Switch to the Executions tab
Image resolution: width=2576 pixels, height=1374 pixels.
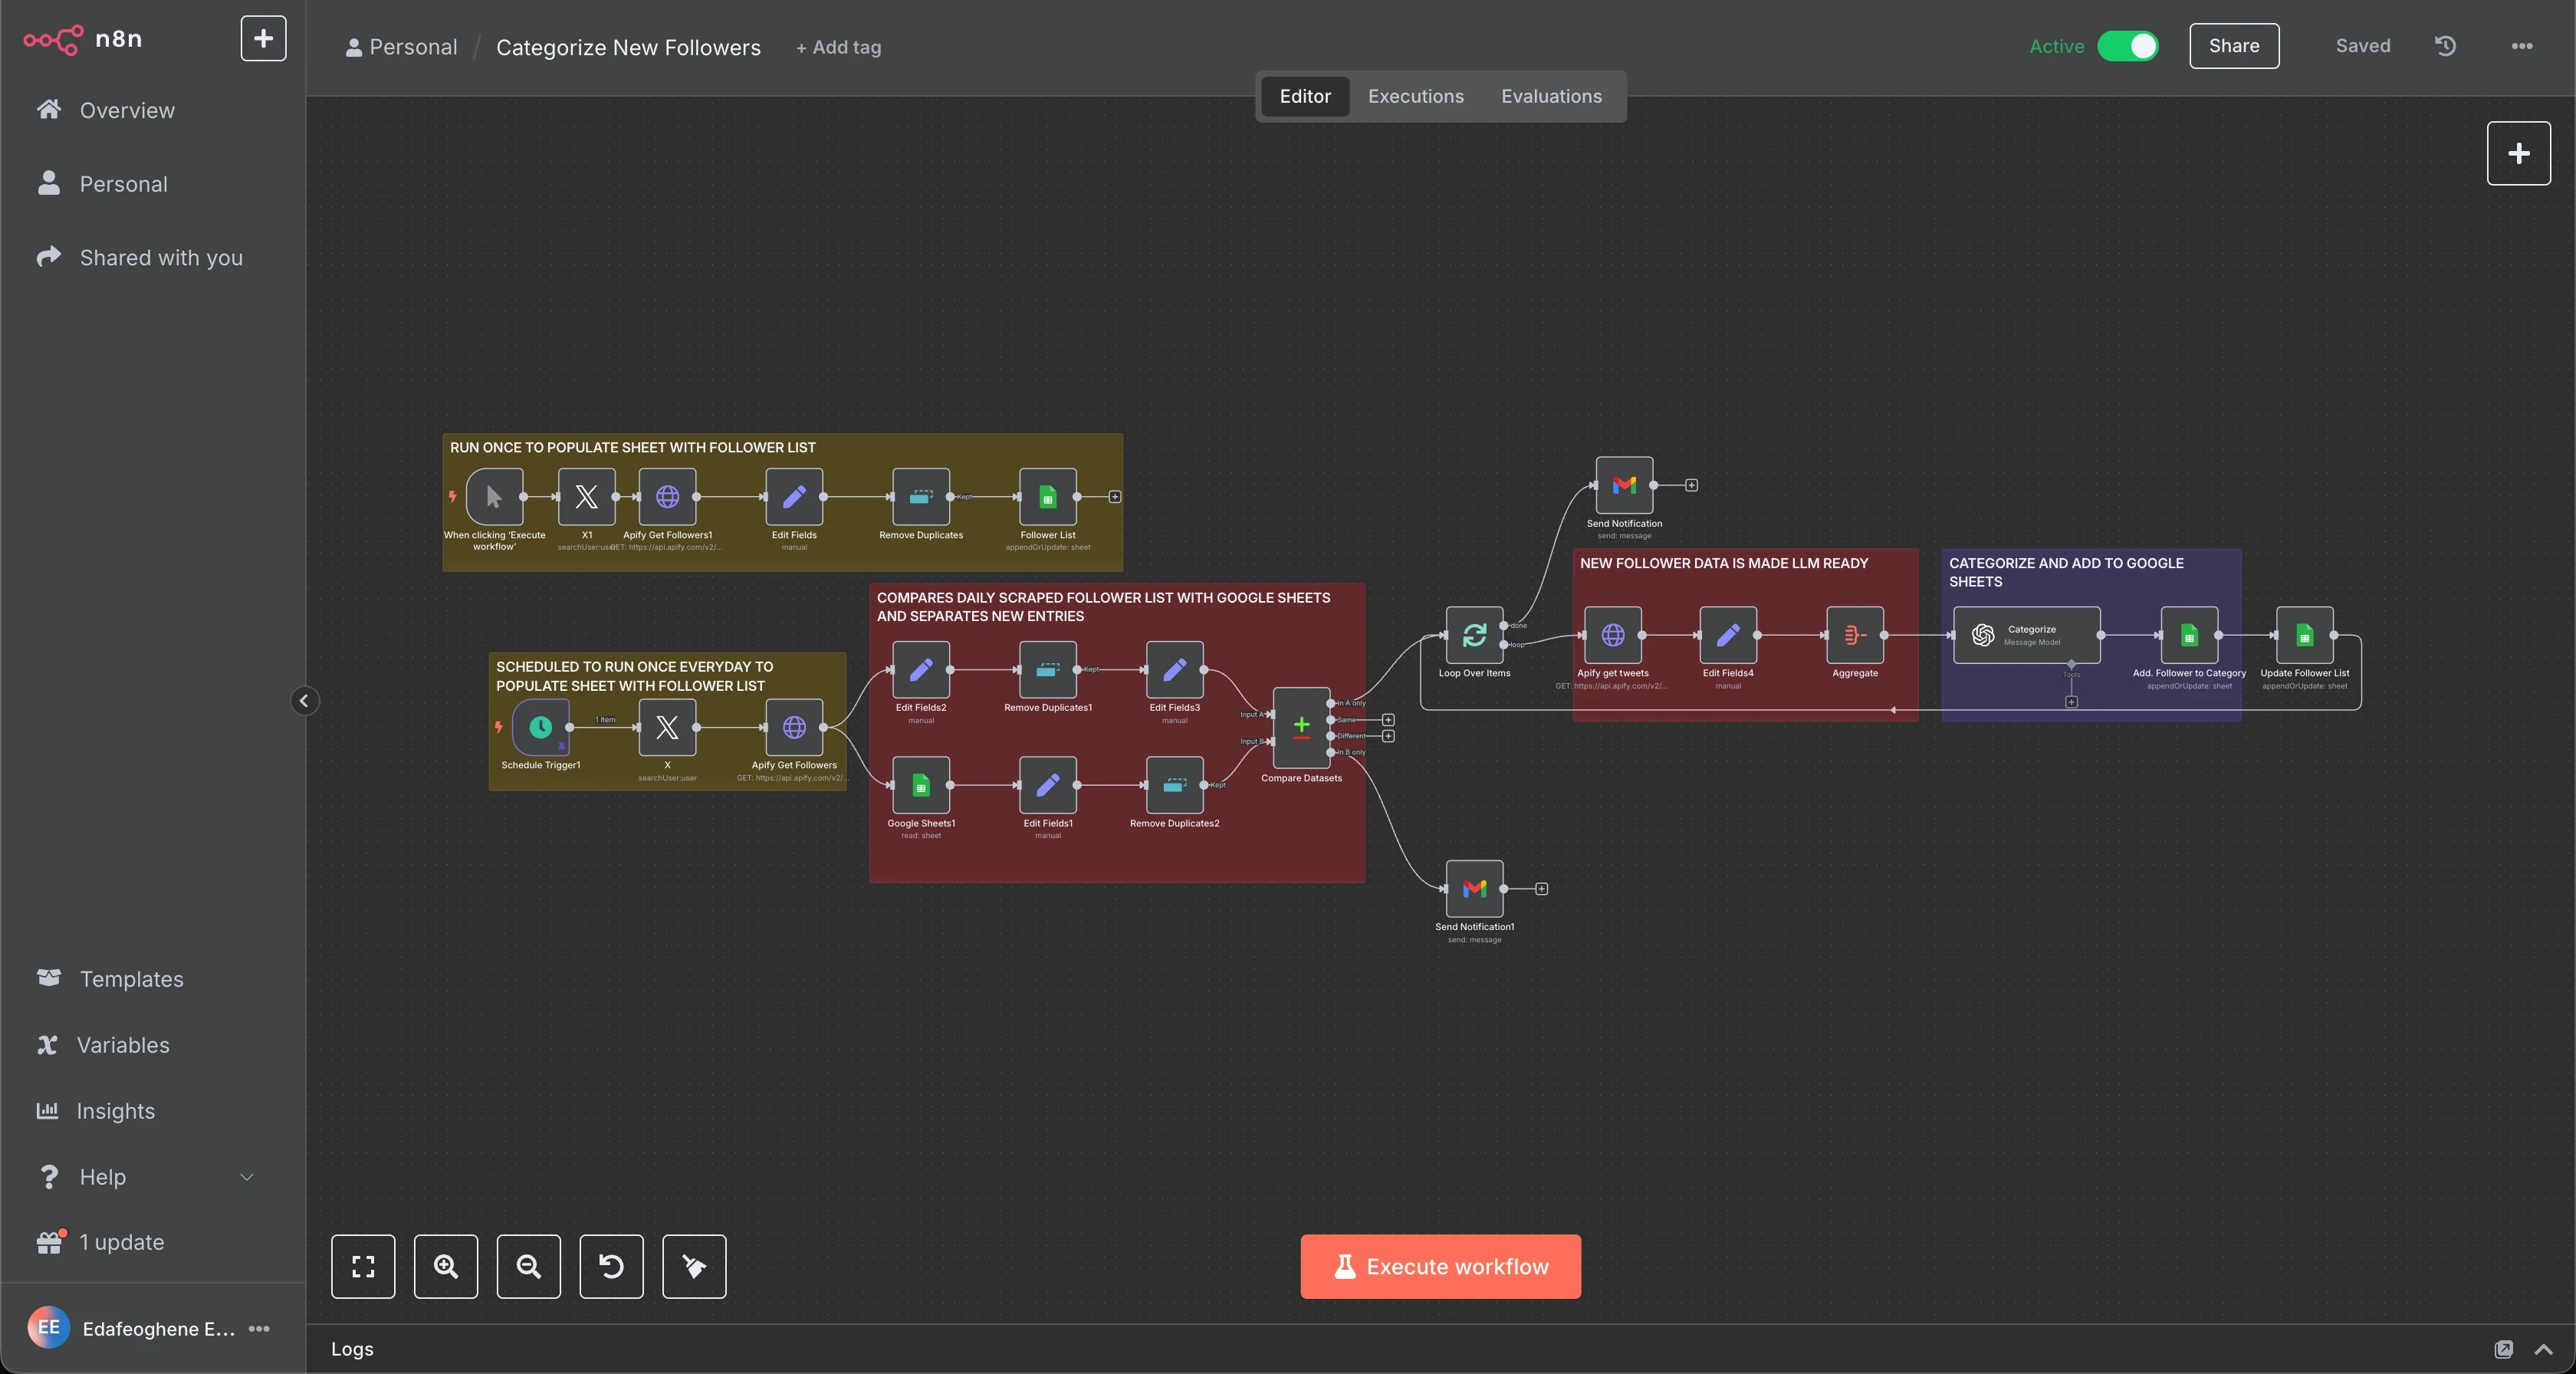[1415, 96]
